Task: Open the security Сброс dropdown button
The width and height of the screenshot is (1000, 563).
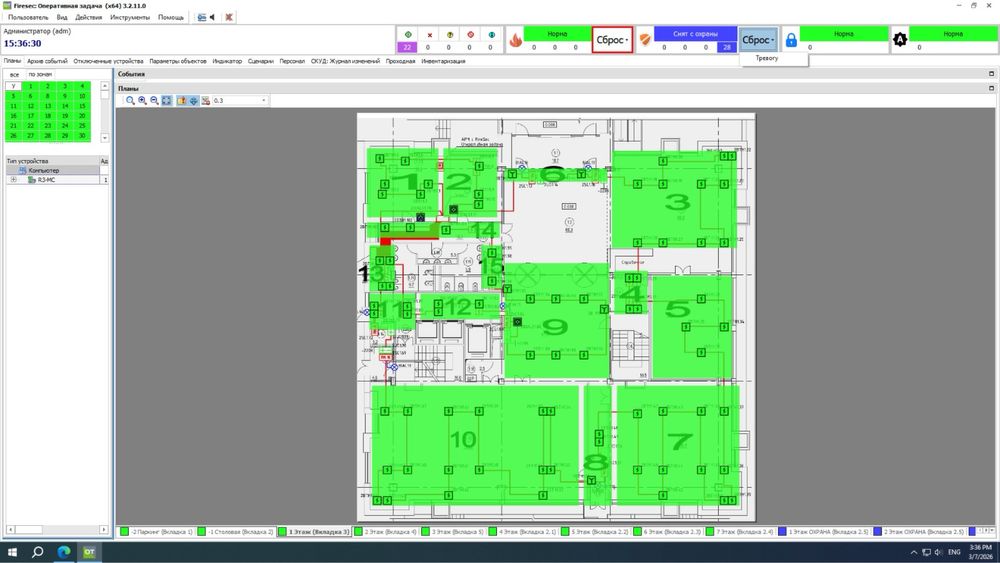Action: point(758,40)
